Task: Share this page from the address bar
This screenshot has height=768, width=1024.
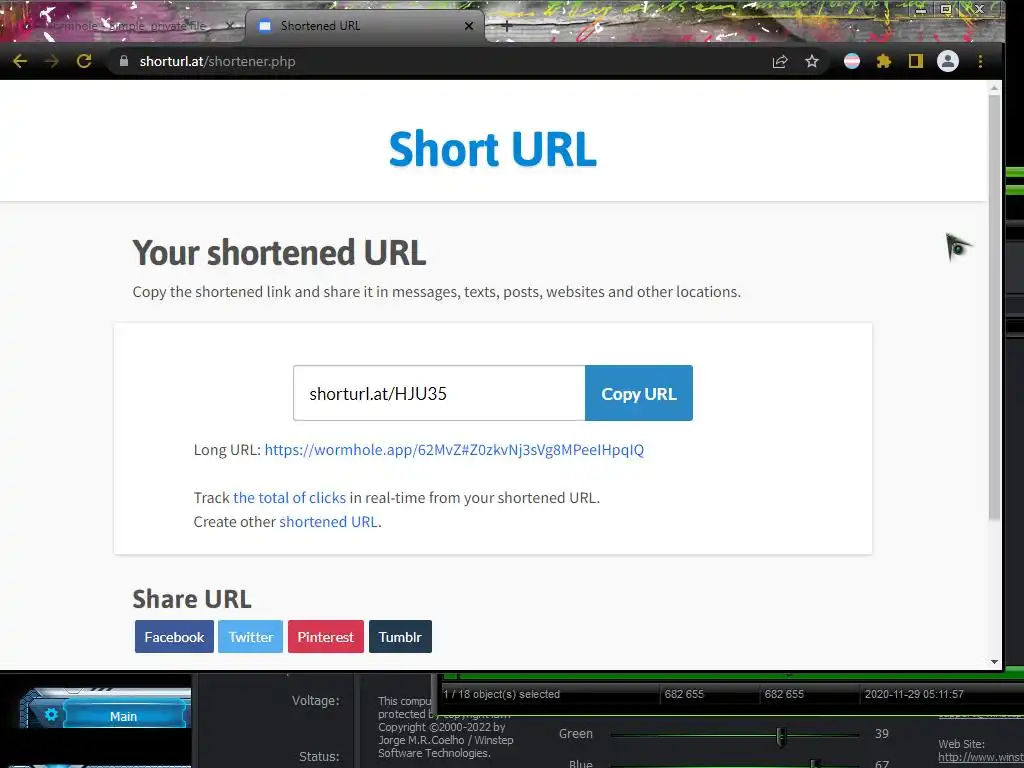Action: tap(780, 61)
